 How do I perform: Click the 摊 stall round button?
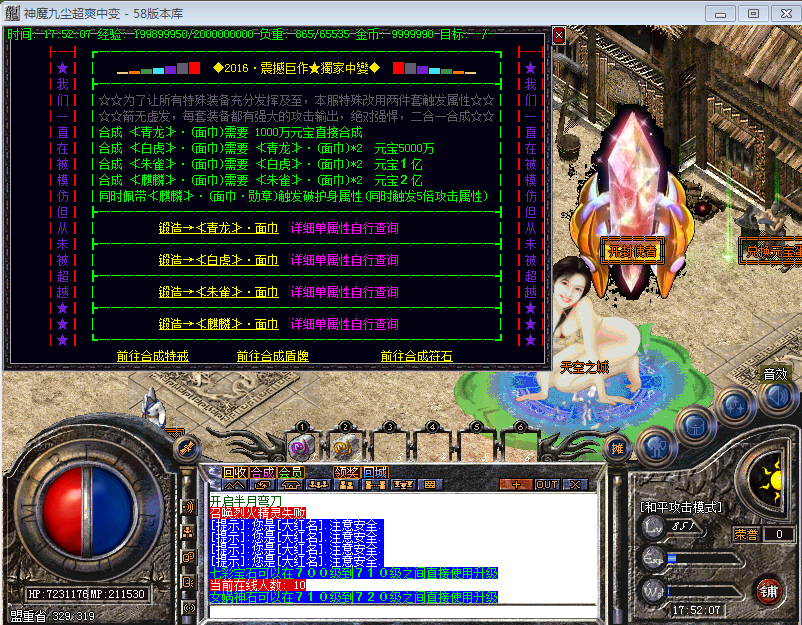[617, 449]
